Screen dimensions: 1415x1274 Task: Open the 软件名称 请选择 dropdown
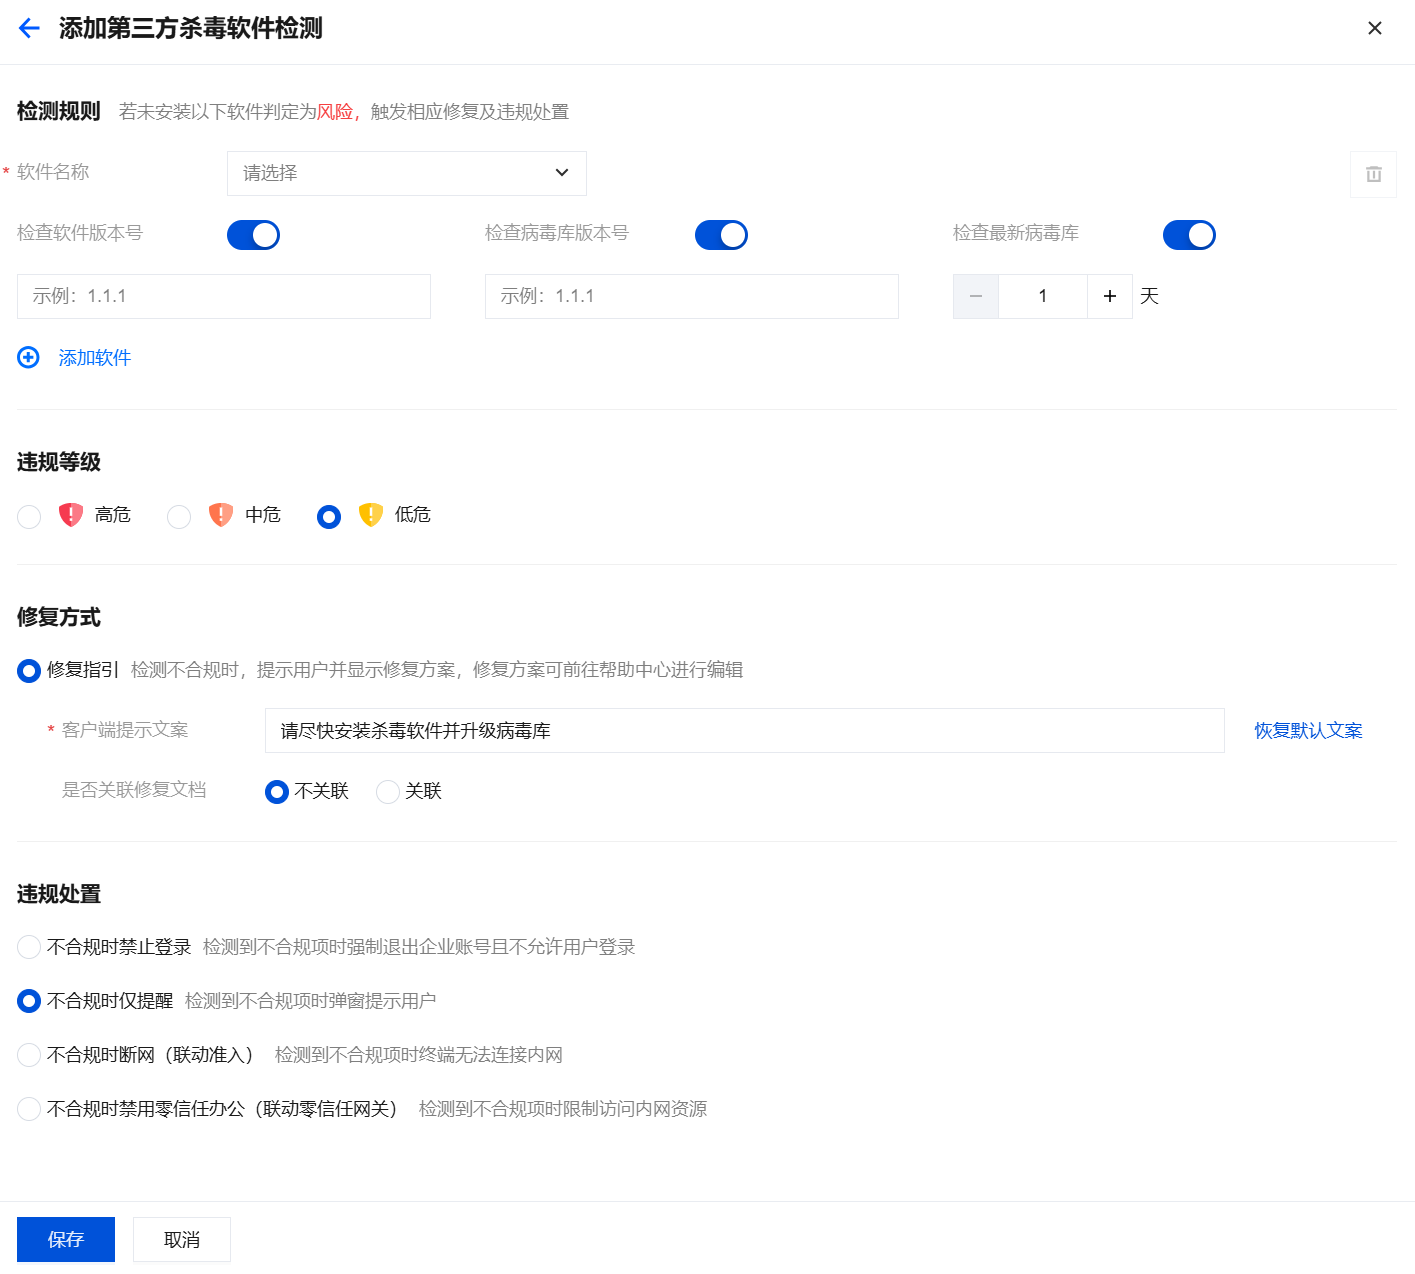[x=407, y=173]
